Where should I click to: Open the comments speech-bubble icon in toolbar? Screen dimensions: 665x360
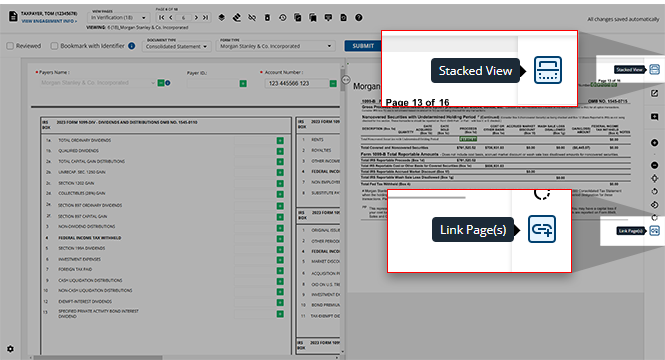328,17
